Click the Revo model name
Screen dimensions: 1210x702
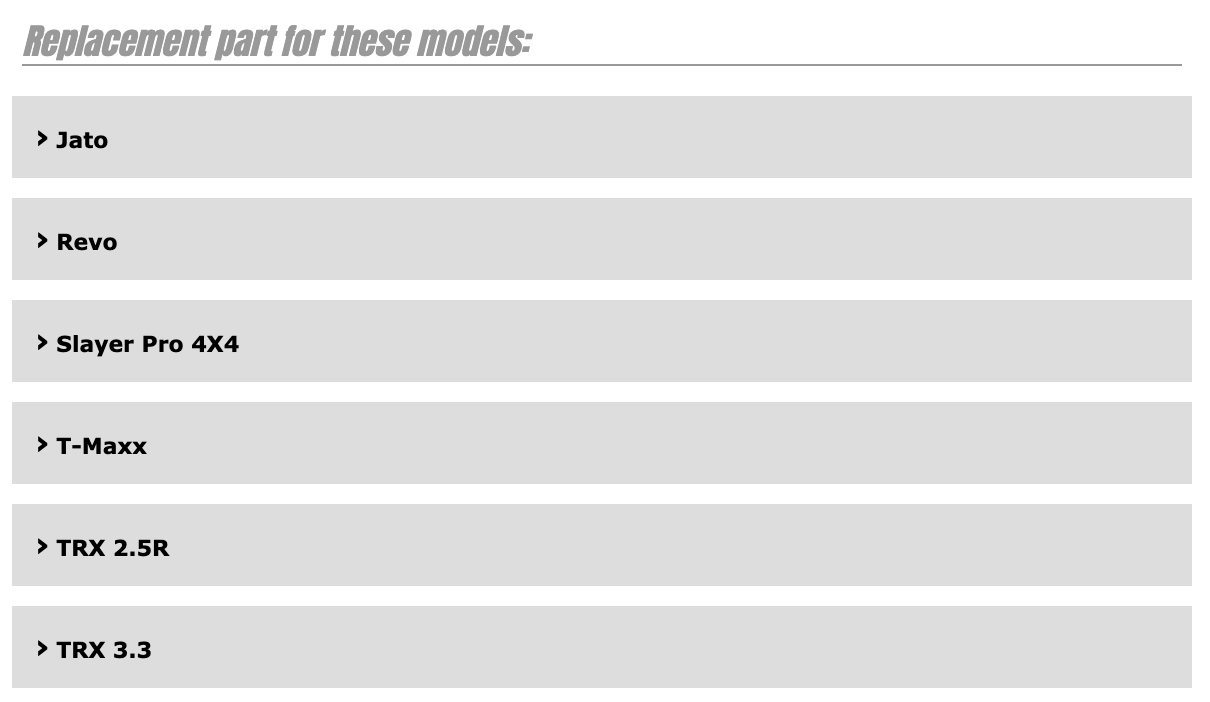(x=87, y=242)
